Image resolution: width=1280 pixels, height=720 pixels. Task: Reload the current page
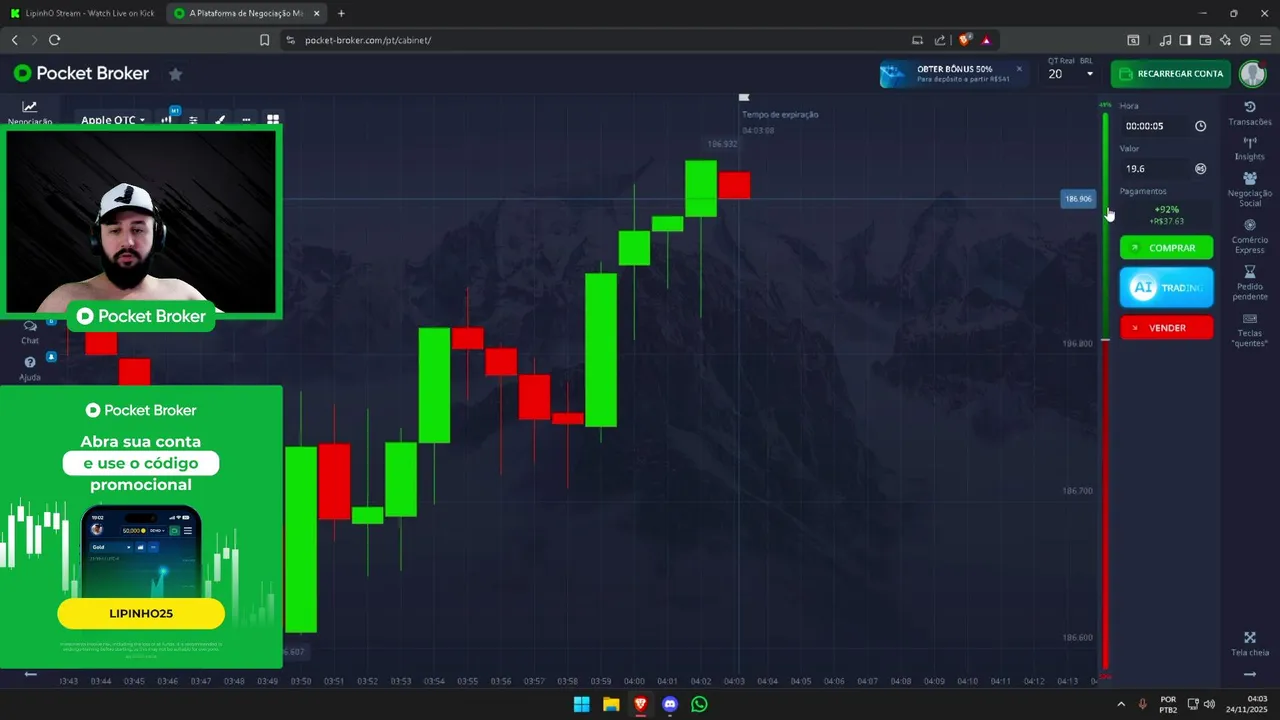click(x=54, y=40)
